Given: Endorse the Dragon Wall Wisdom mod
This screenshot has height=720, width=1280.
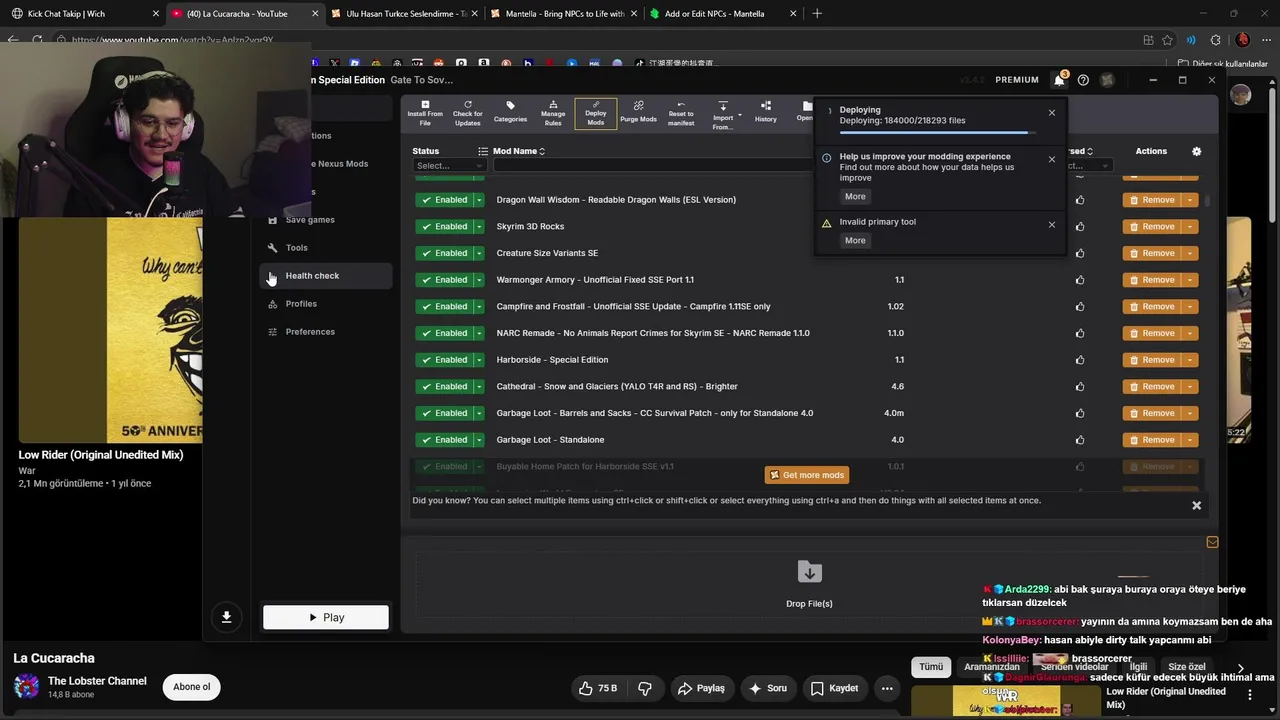Looking at the screenshot, I should [x=1080, y=200].
